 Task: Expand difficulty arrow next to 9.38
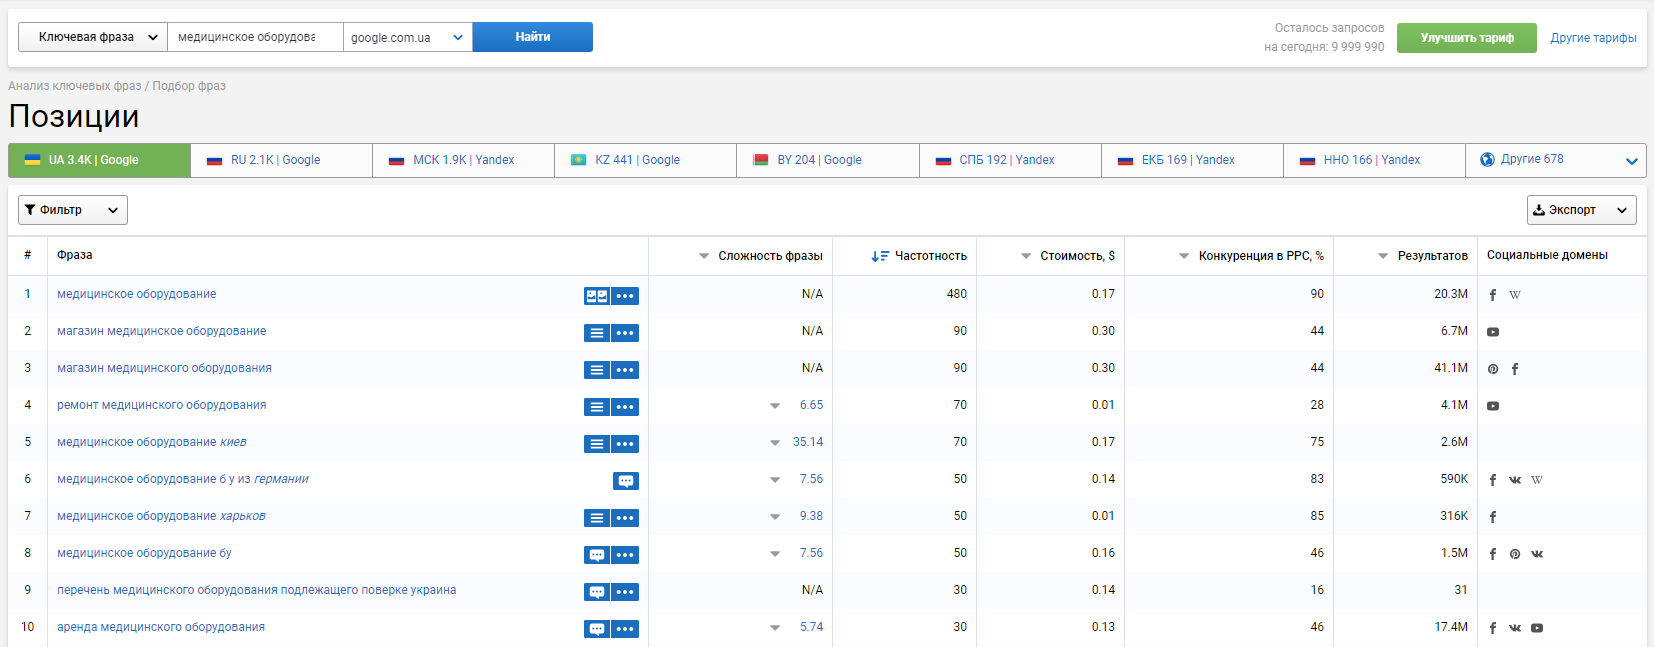pos(775,517)
